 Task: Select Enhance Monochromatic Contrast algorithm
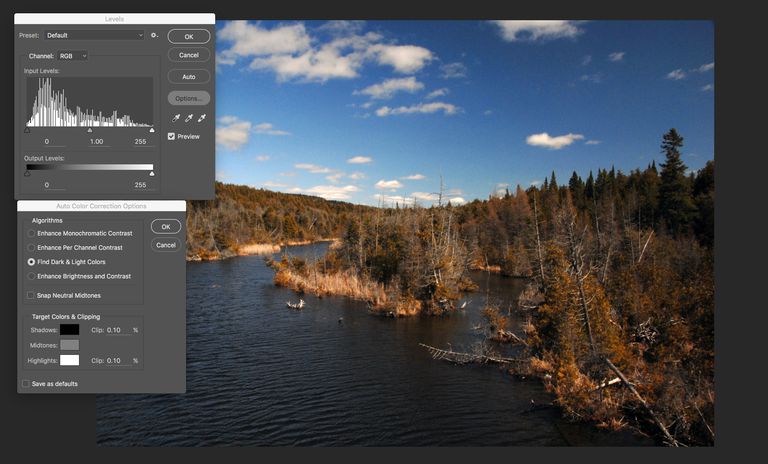click(x=31, y=233)
